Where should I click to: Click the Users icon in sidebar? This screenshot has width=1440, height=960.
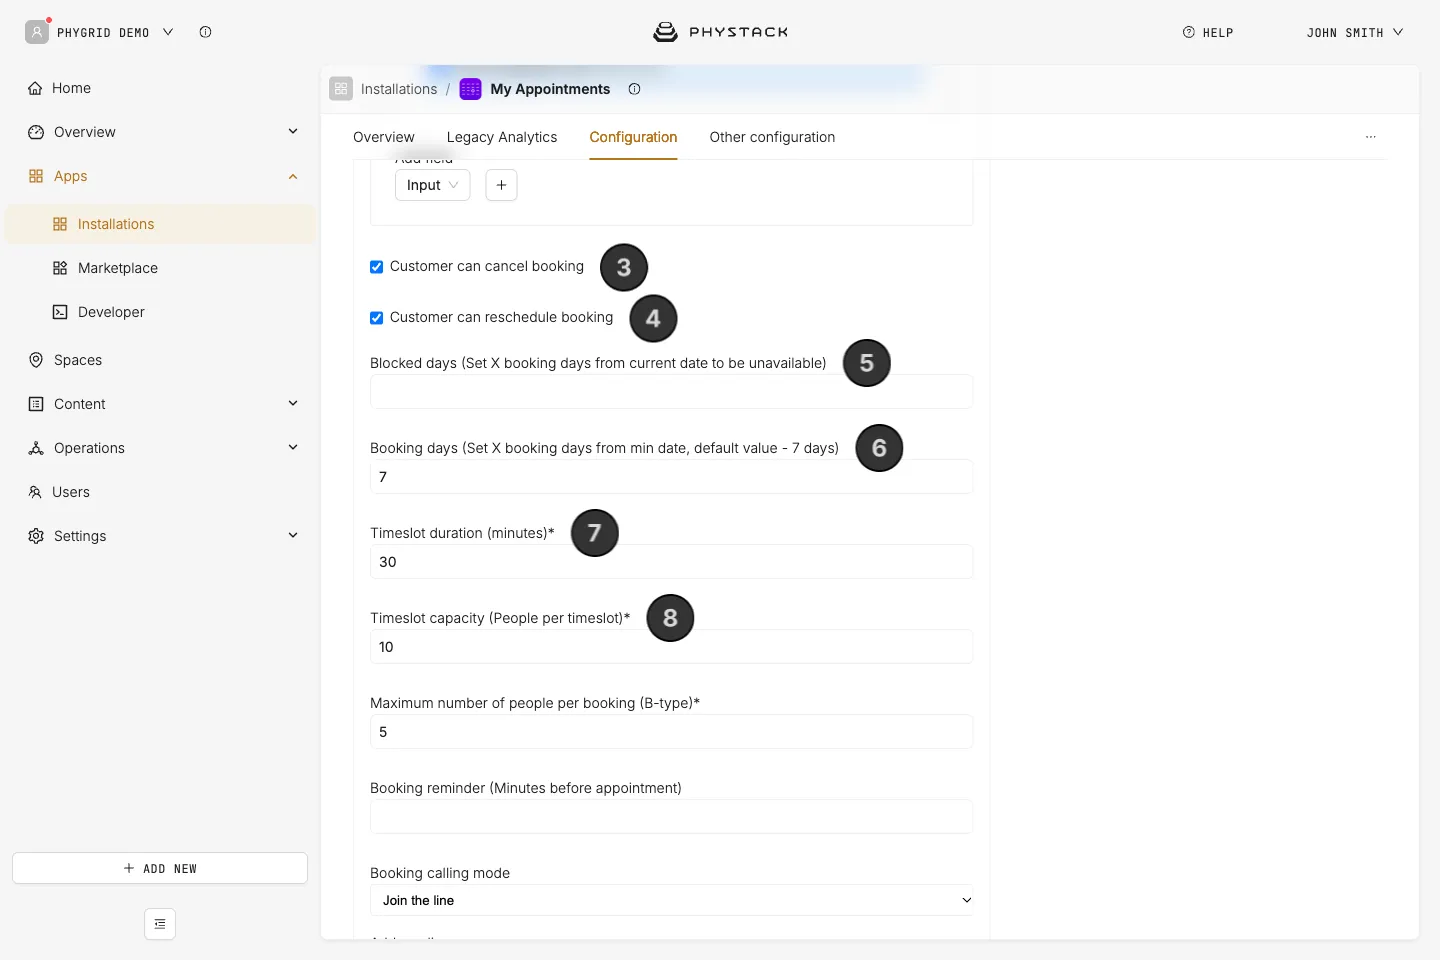35,492
